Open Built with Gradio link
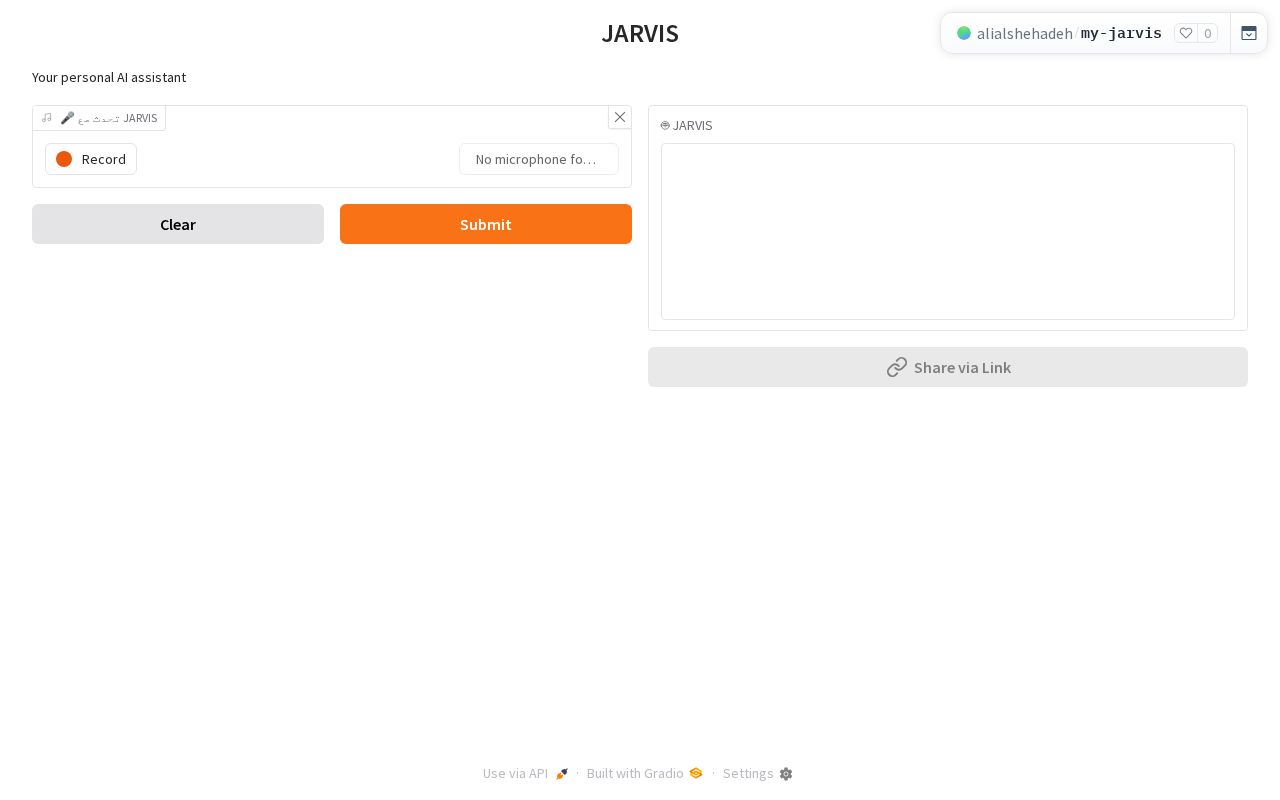 (x=645, y=773)
